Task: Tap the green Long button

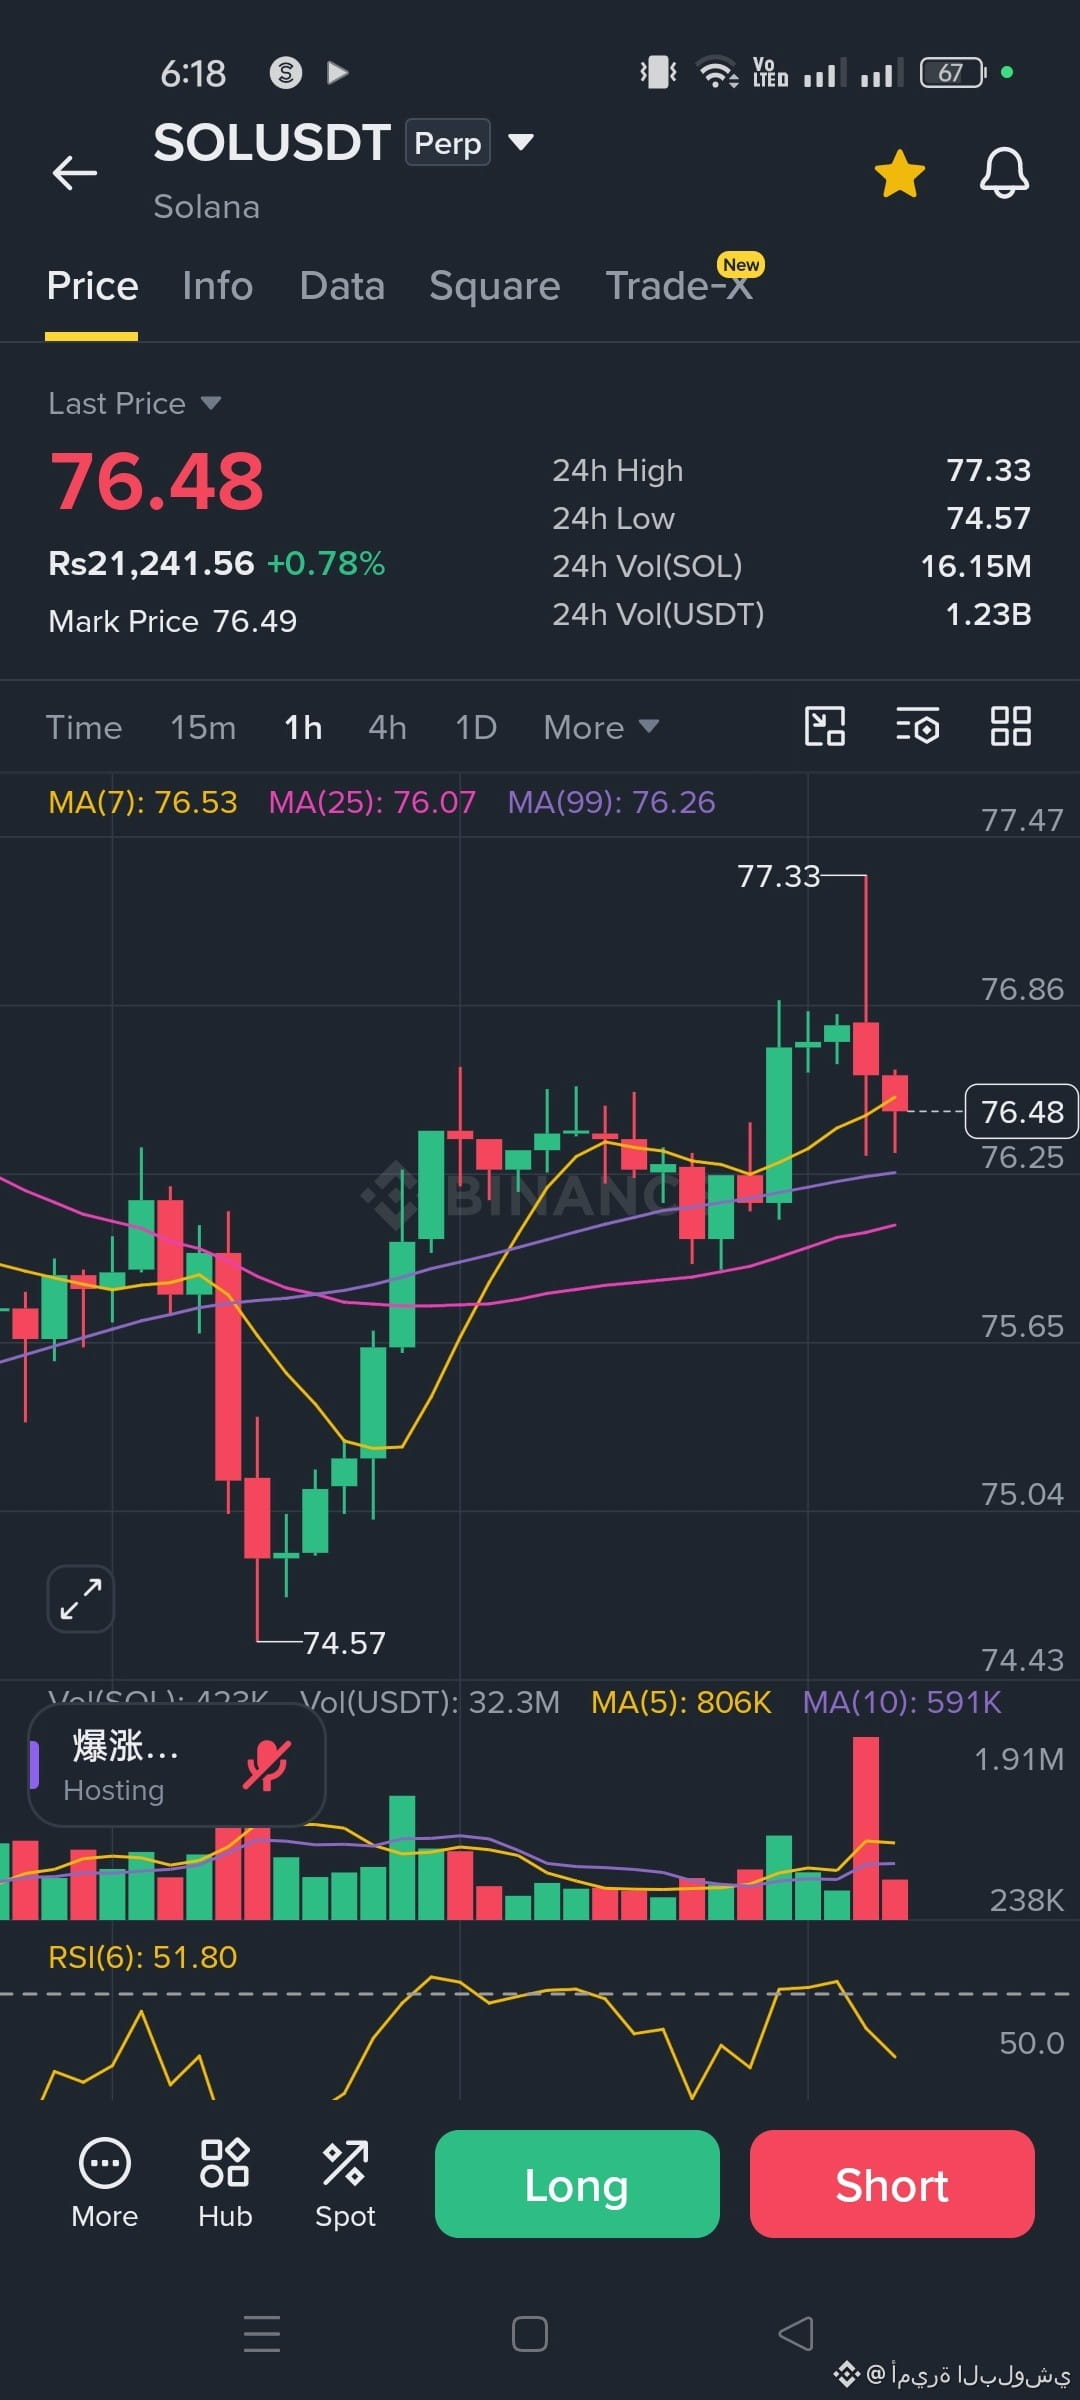Action: [x=577, y=2184]
